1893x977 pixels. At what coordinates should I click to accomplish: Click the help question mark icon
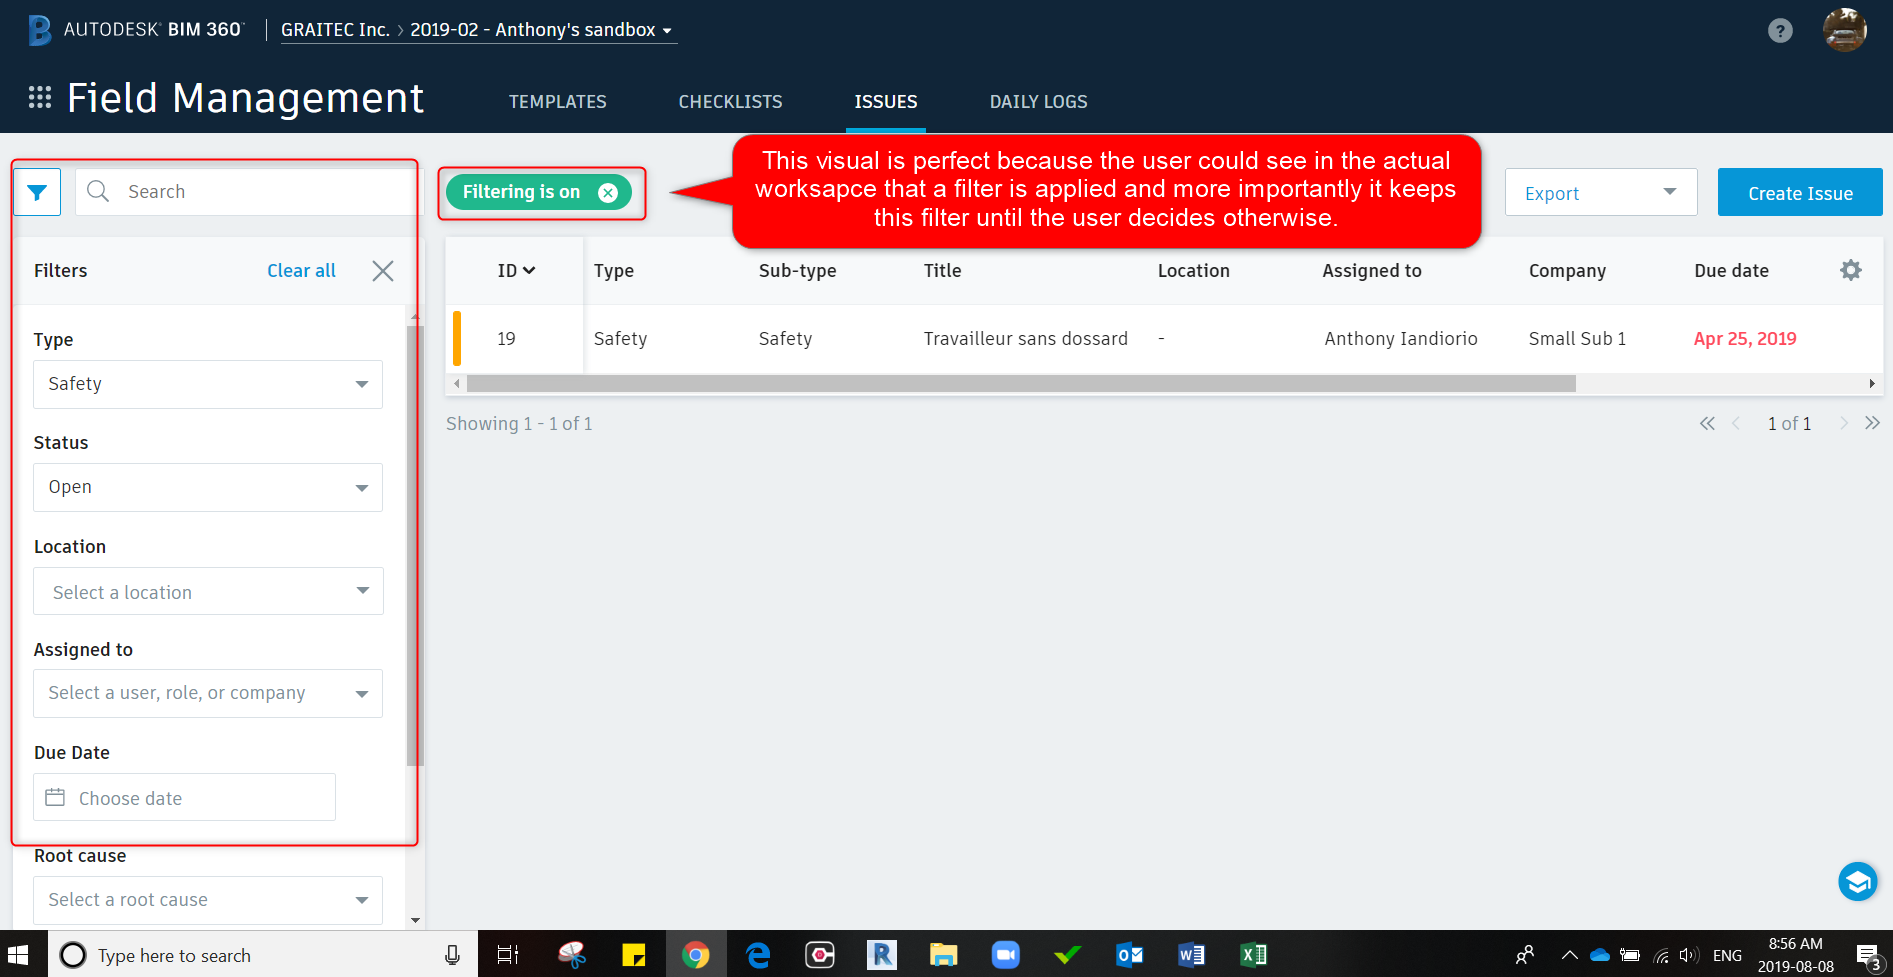pos(1780,30)
